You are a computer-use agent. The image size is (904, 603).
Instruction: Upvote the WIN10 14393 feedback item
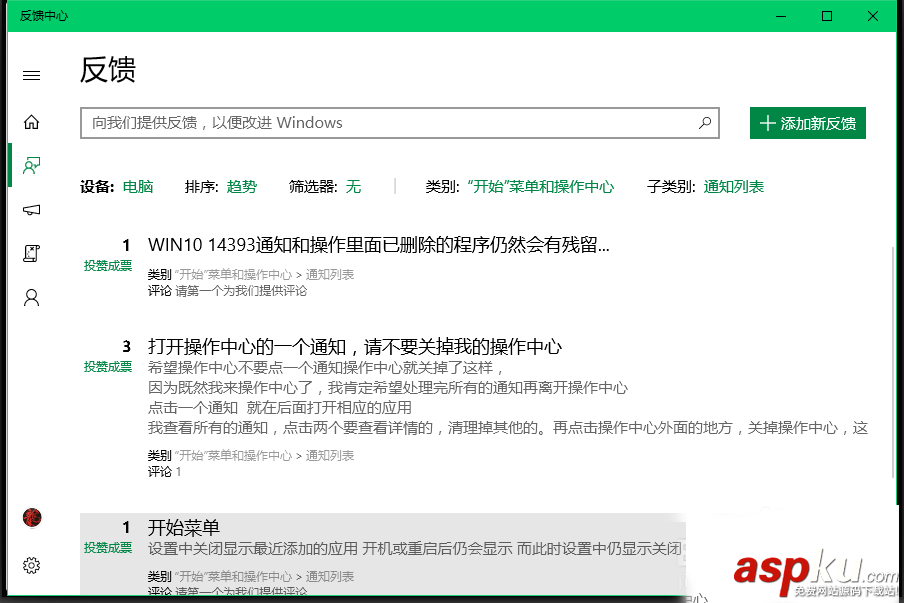click(108, 266)
